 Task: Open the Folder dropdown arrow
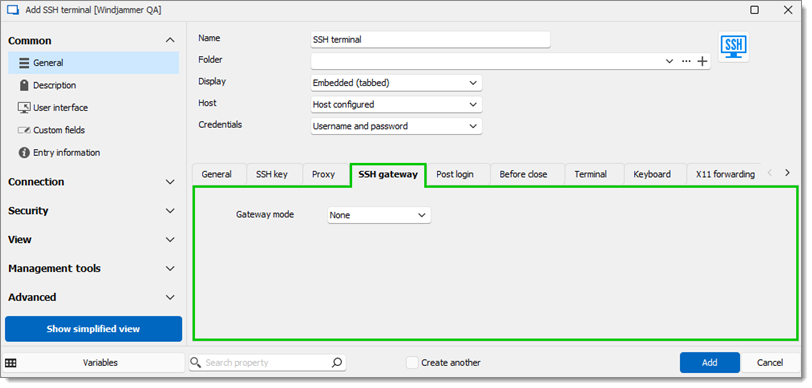669,61
